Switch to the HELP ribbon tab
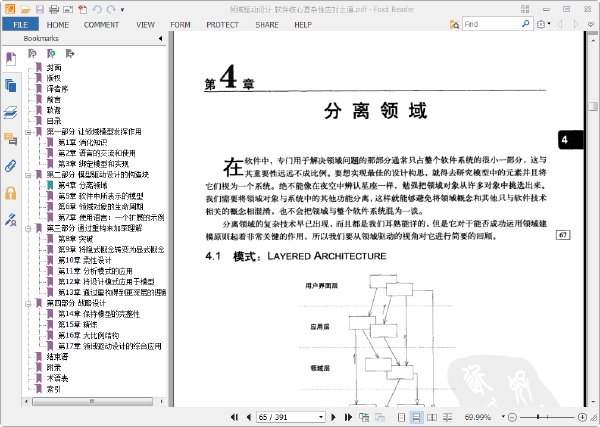 303,24
